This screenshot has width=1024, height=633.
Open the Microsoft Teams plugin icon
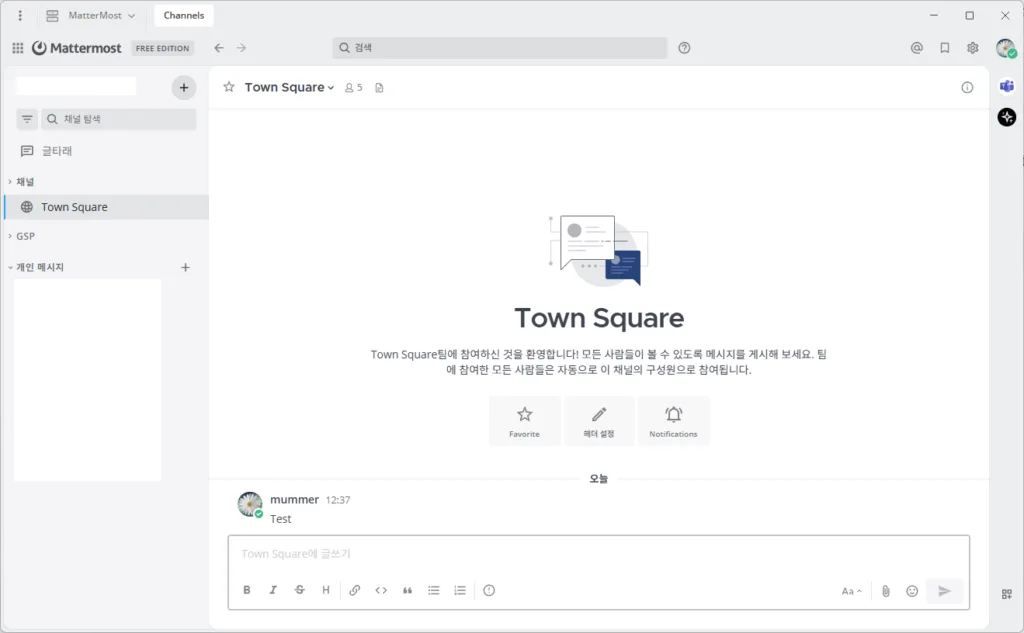(x=1006, y=86)
